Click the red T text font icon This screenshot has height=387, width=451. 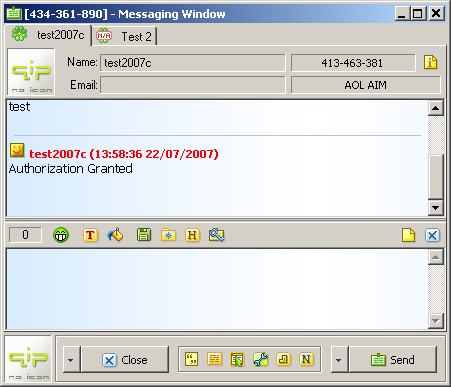pyautogui.click(x=90, y=235)
